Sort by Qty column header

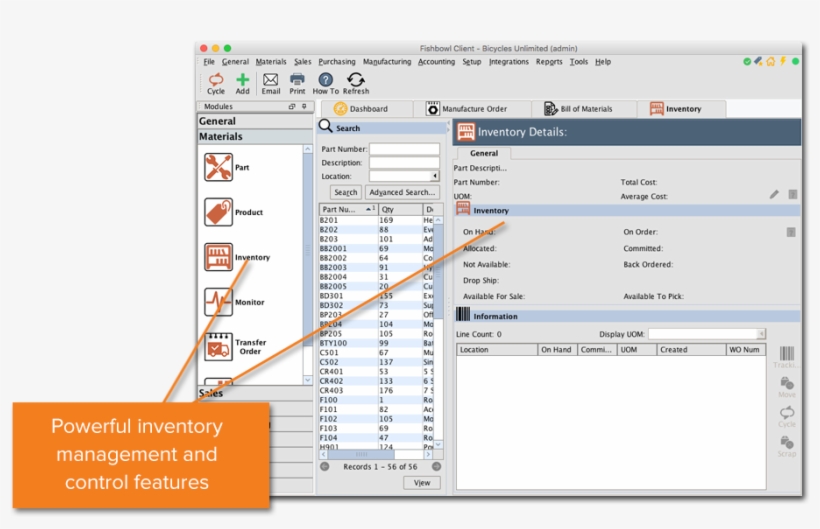point(400,209)
